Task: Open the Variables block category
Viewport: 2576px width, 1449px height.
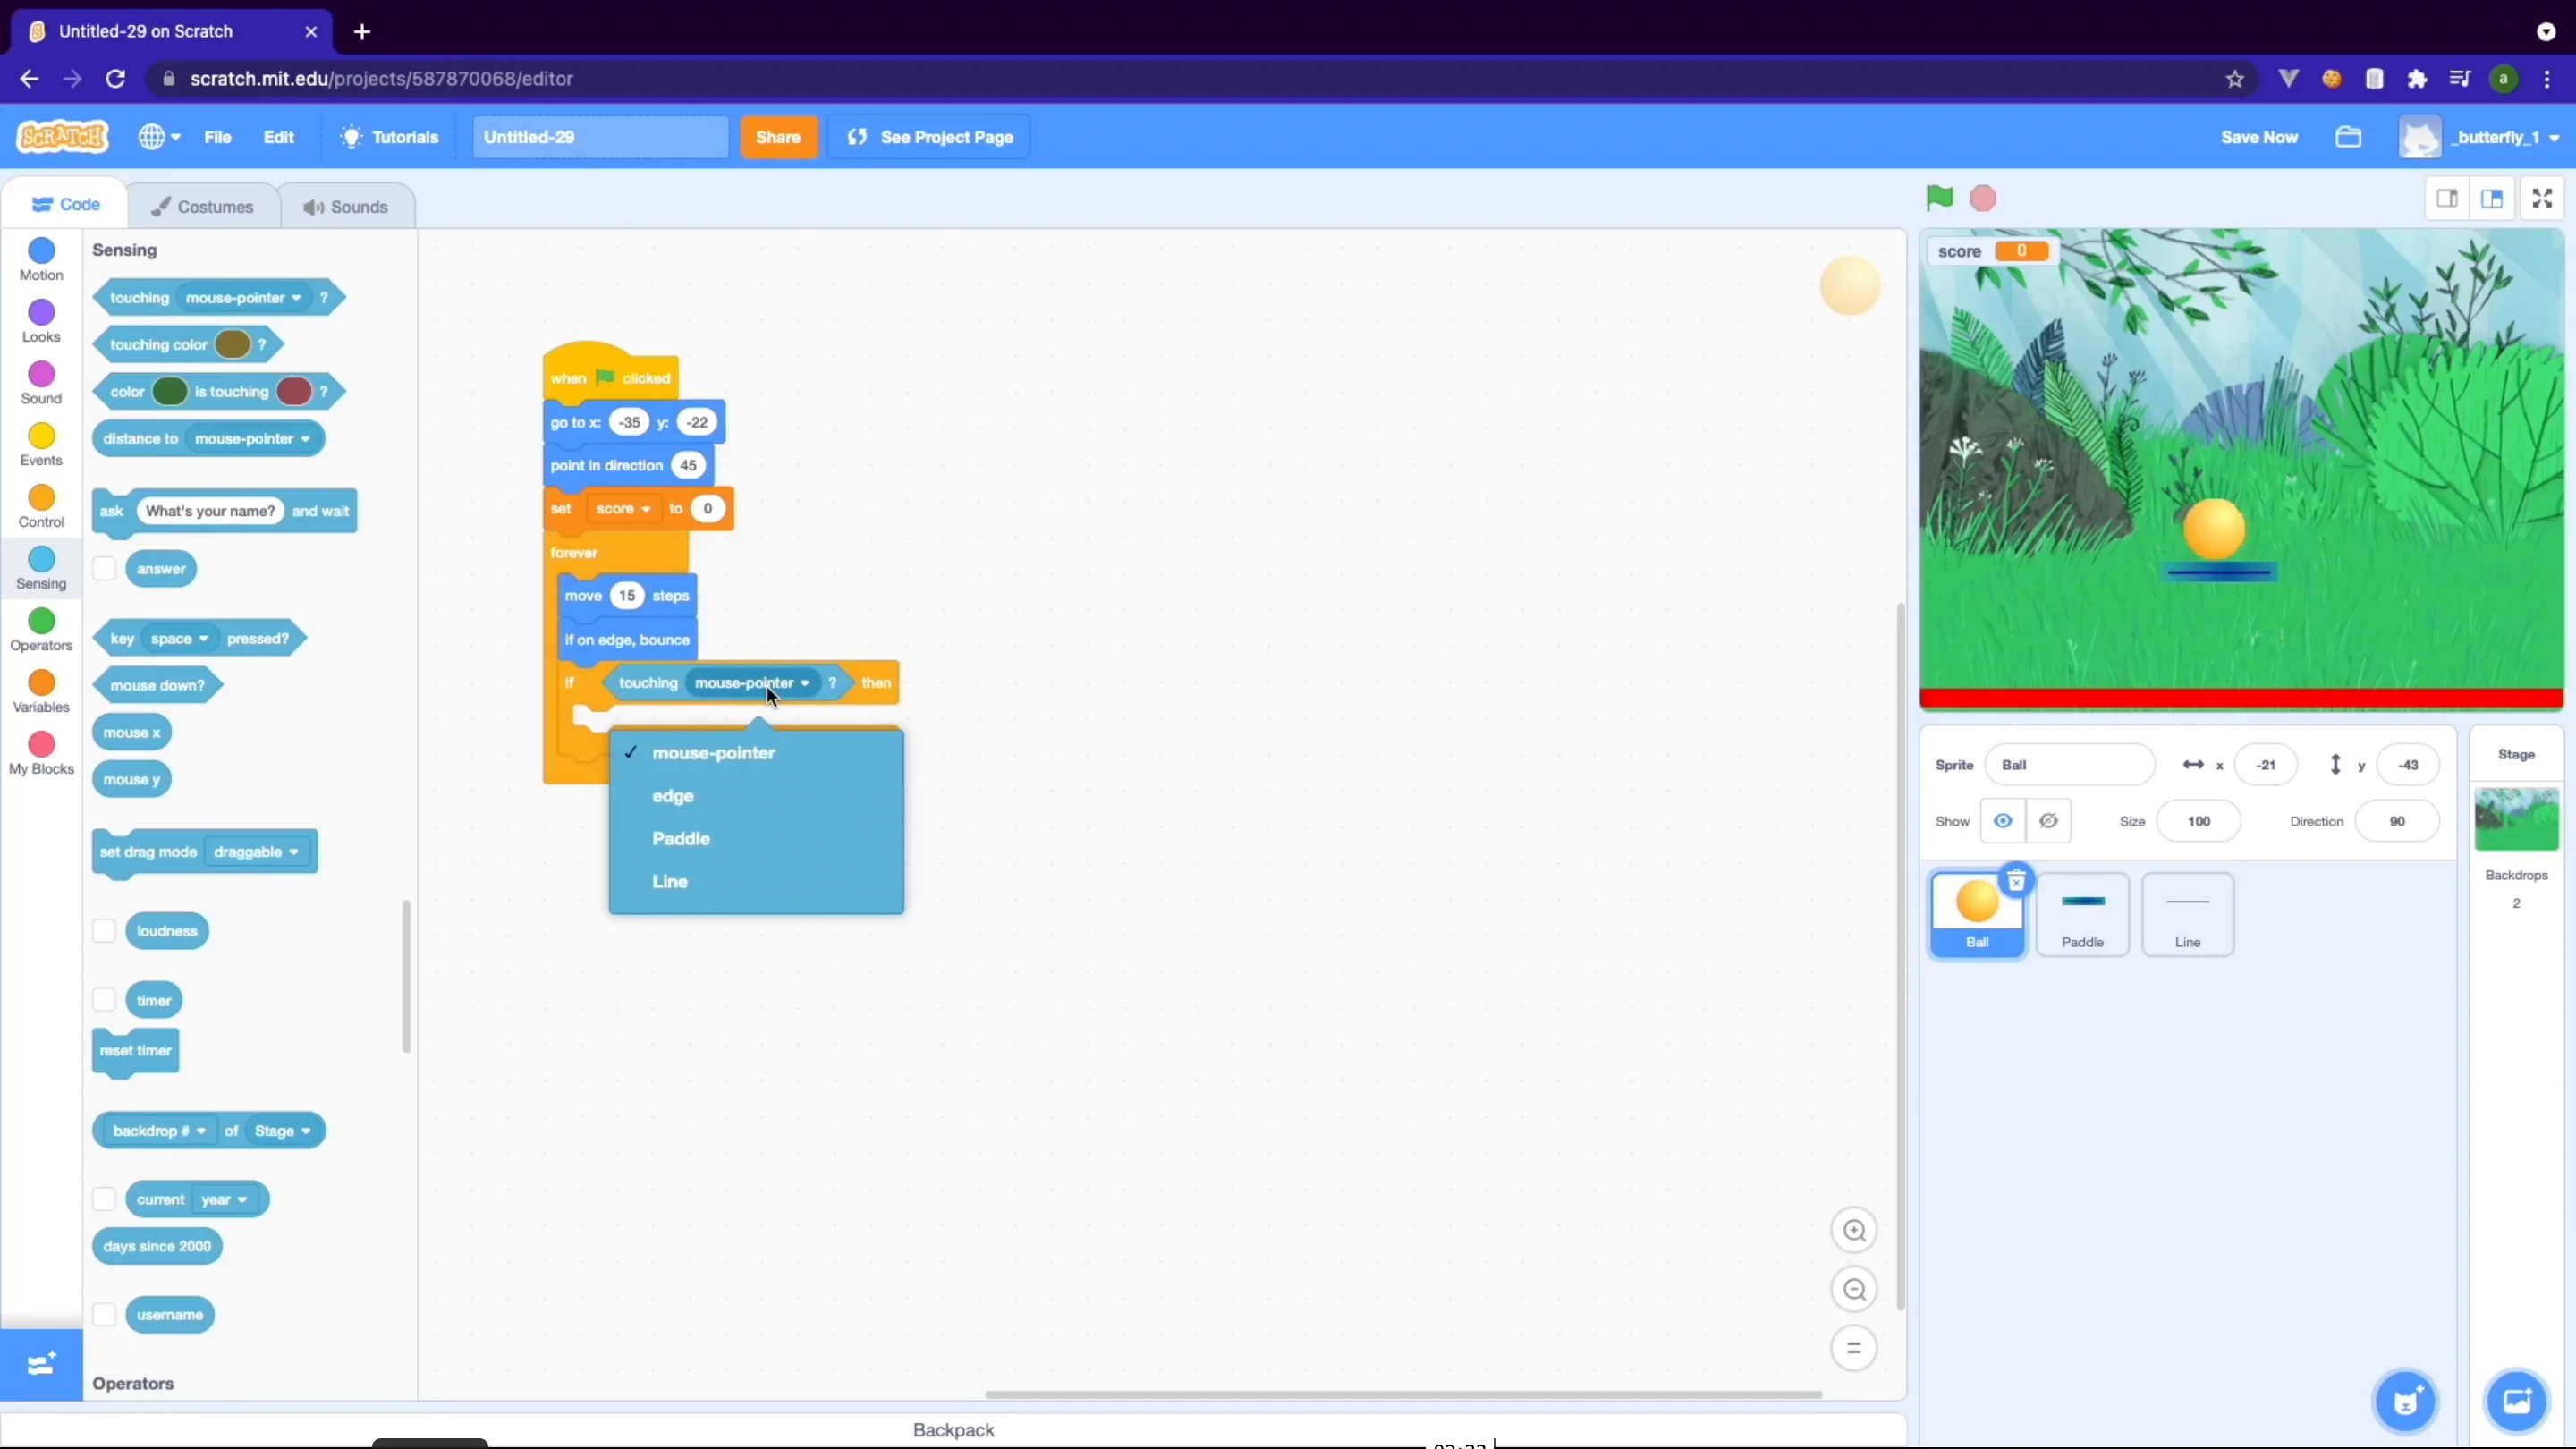Action: (40, 690)
